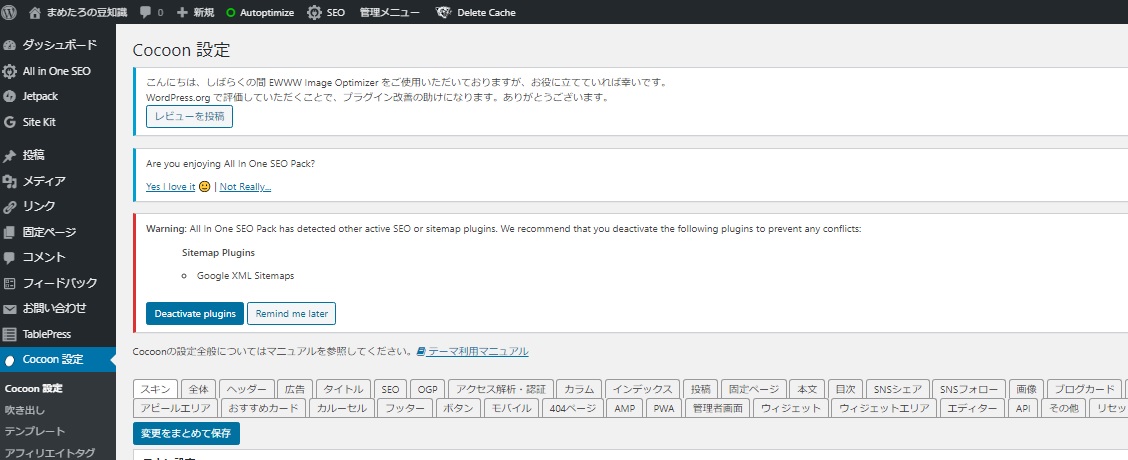Open the 吹き出し submenu item
The width and height of the screenshot is (1128, 460).
[25, 410]
